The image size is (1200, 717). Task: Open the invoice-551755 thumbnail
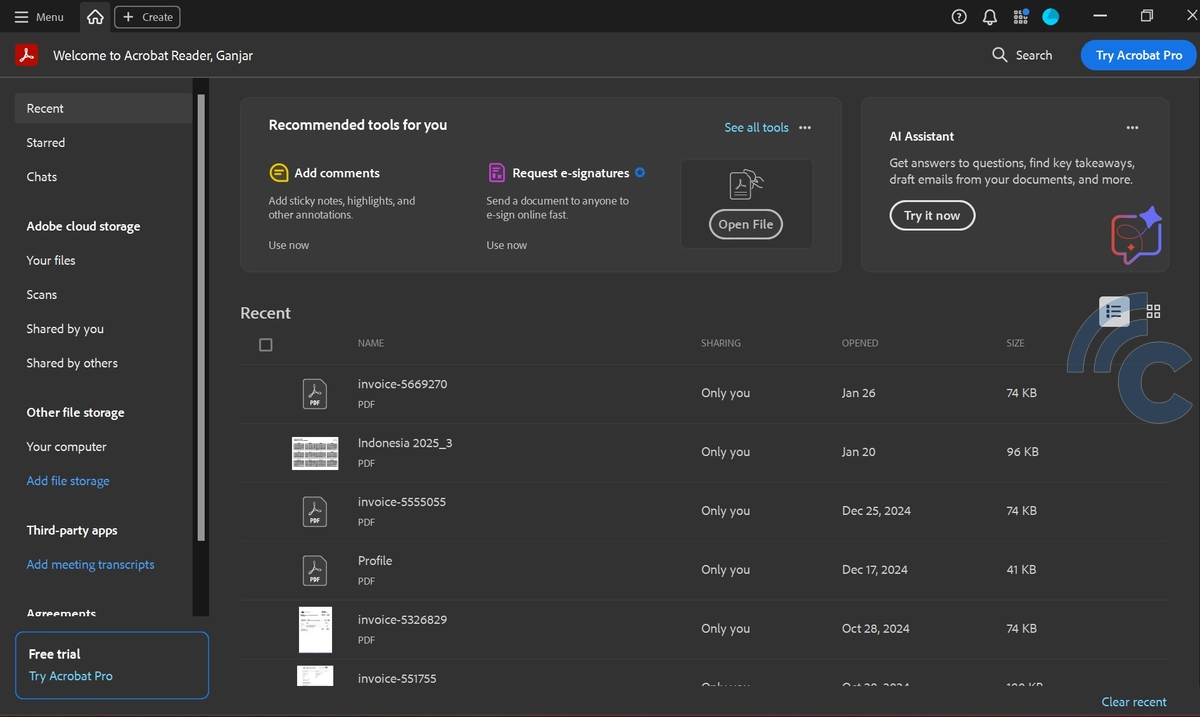(315, 676)
